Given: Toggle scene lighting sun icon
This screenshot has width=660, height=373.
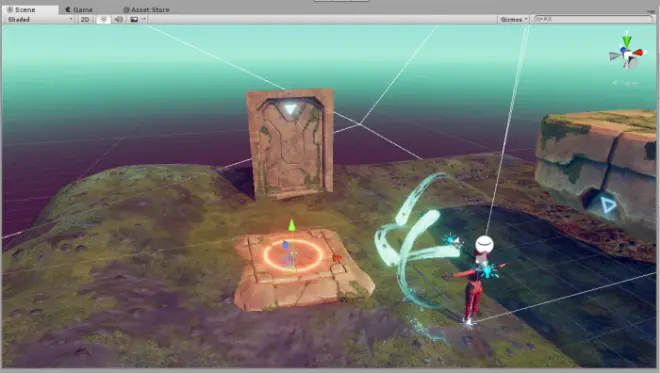Looking at the screenshot, I should coord(104,19).
